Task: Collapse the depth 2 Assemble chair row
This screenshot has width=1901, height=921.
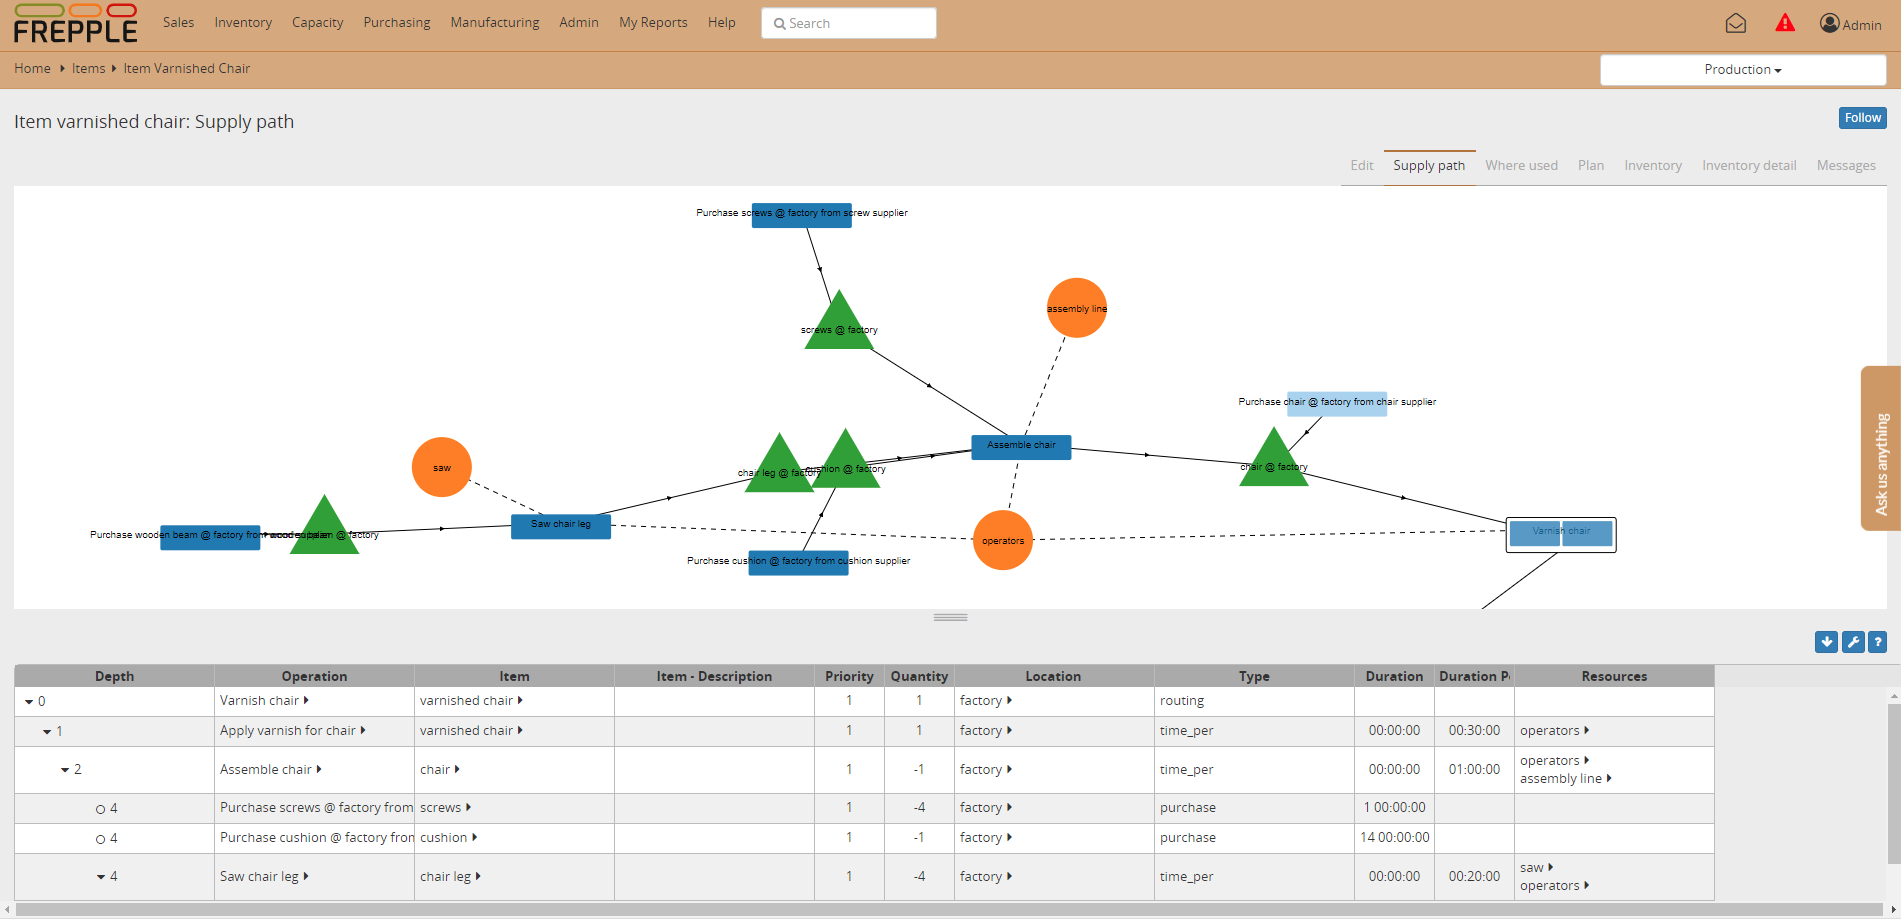Action: (x=65, y=770)
